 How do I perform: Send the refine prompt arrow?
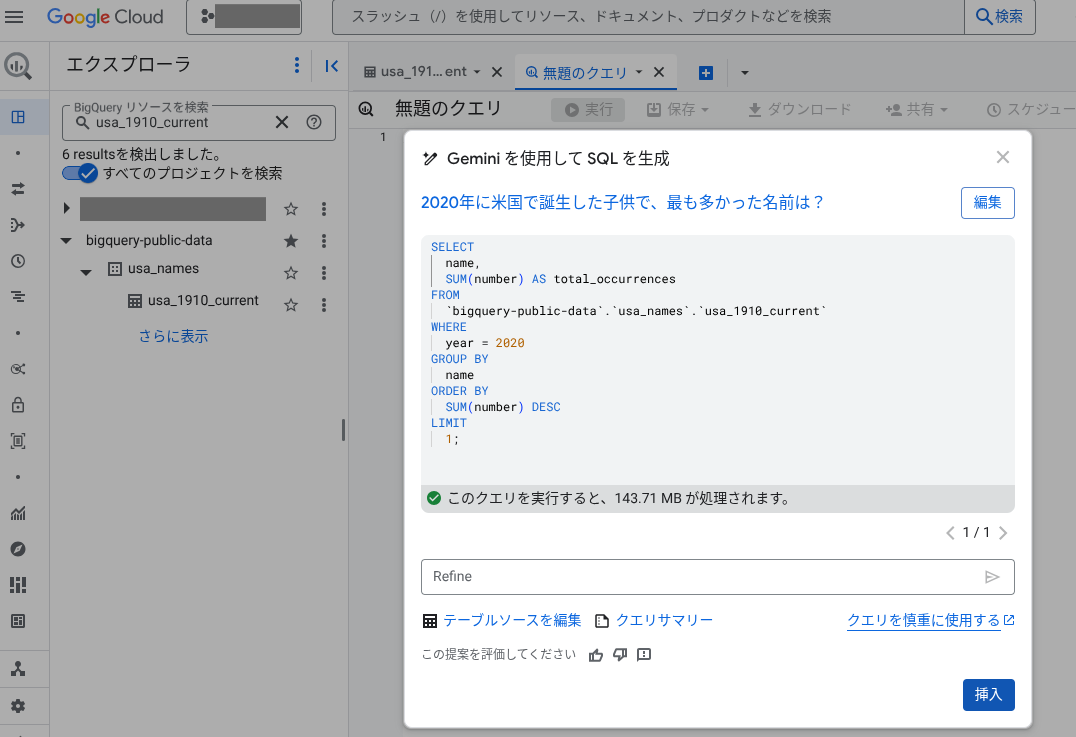[992, 577]
